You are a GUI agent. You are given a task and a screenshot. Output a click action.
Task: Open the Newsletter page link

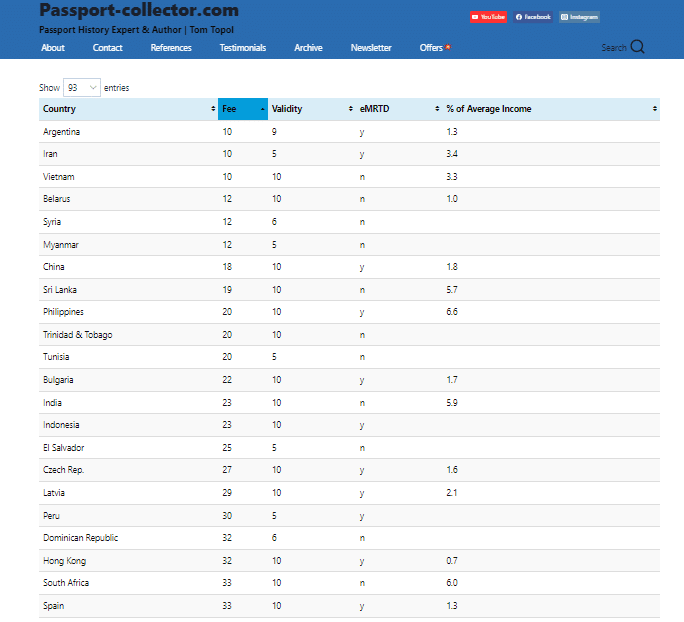371,48
